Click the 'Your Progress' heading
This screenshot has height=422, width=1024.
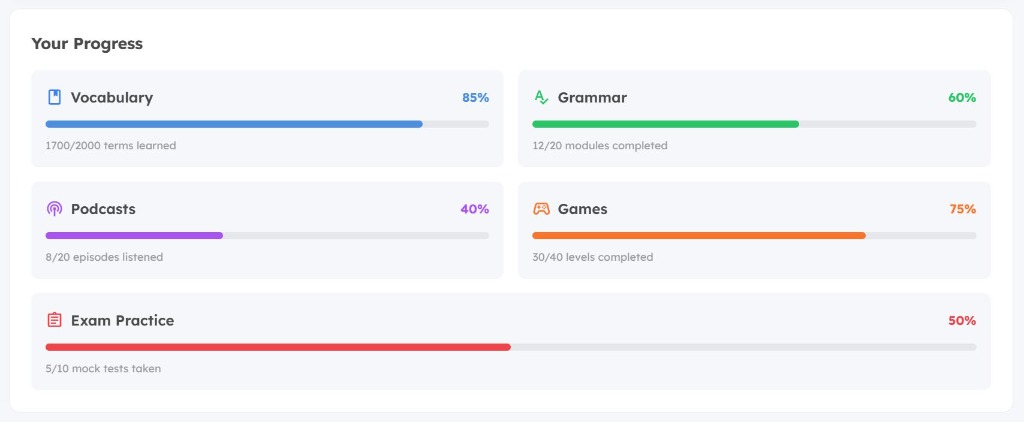(87, 44)
